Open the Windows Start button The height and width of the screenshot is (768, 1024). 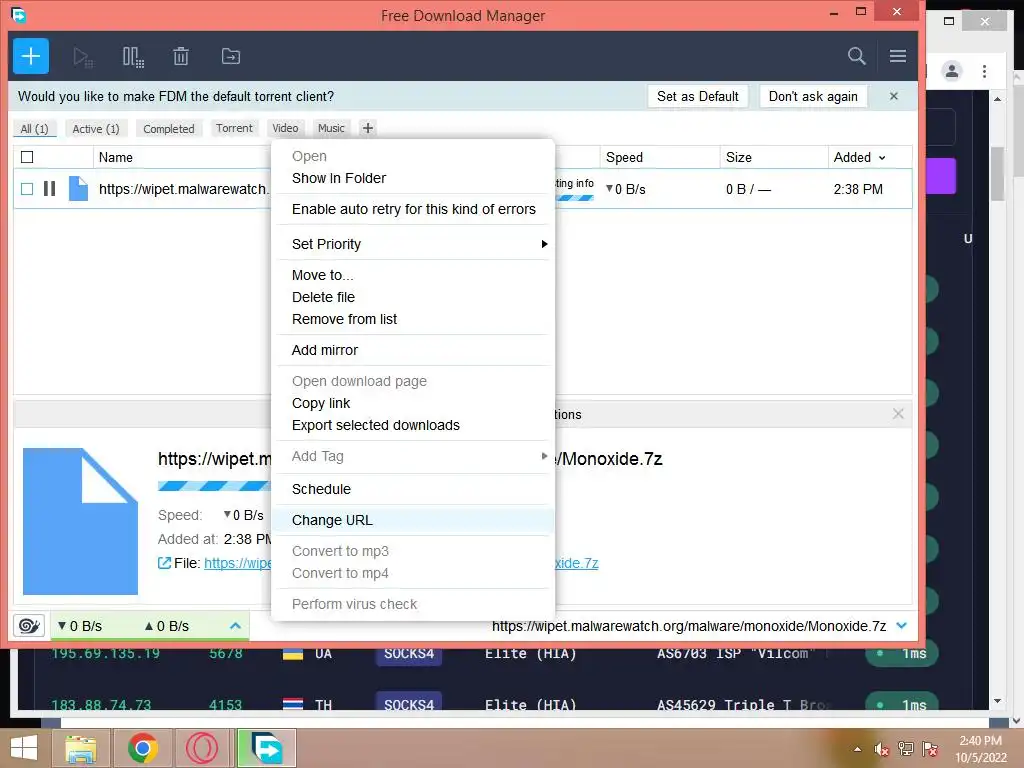(24, 748)
